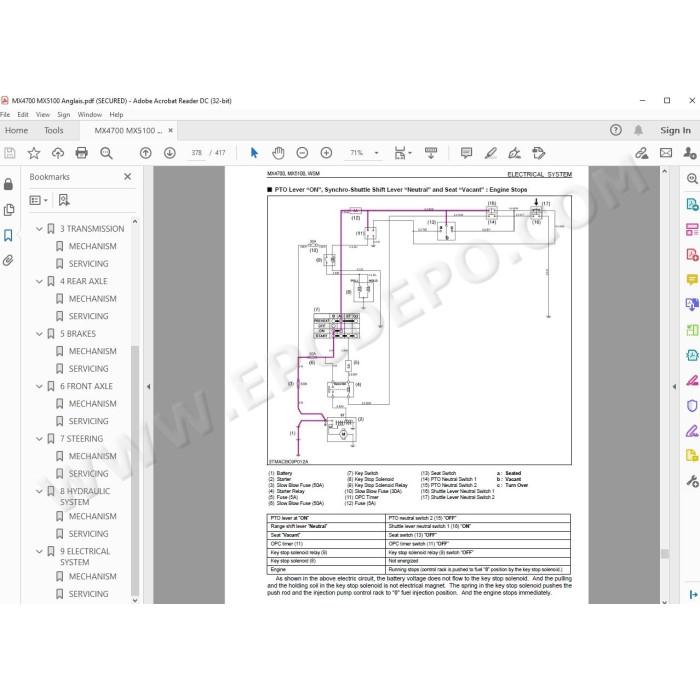Star this file as favorite
700x700 pixels.
33,153
